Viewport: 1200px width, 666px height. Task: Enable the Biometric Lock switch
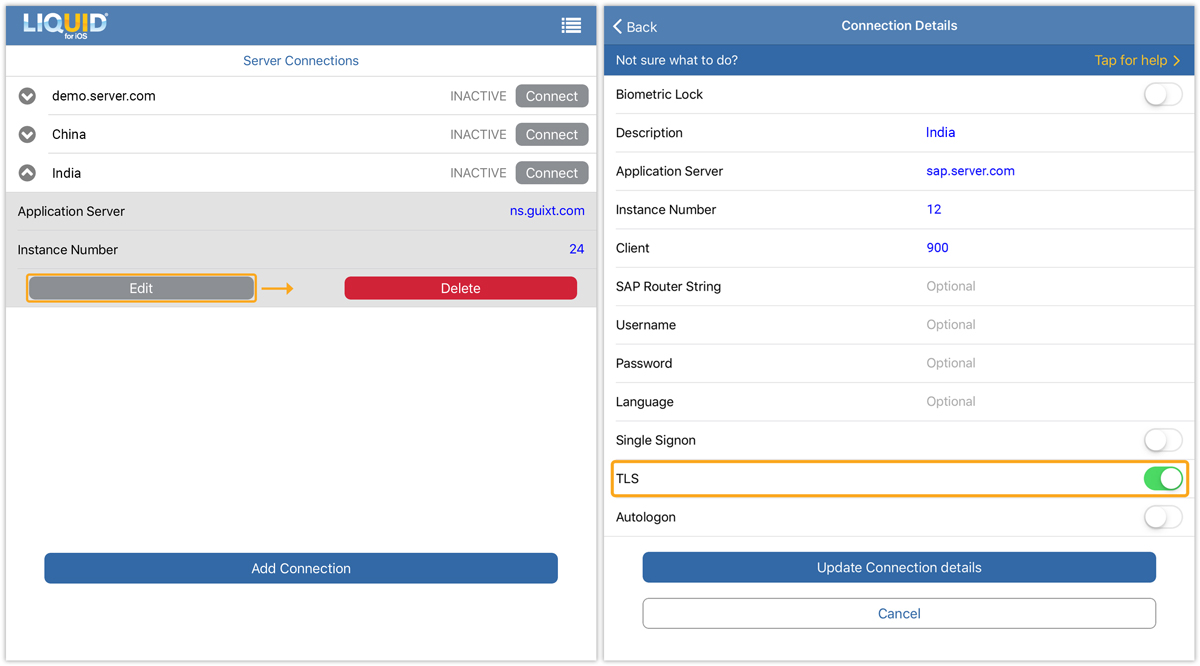[x=1162, y=95]
